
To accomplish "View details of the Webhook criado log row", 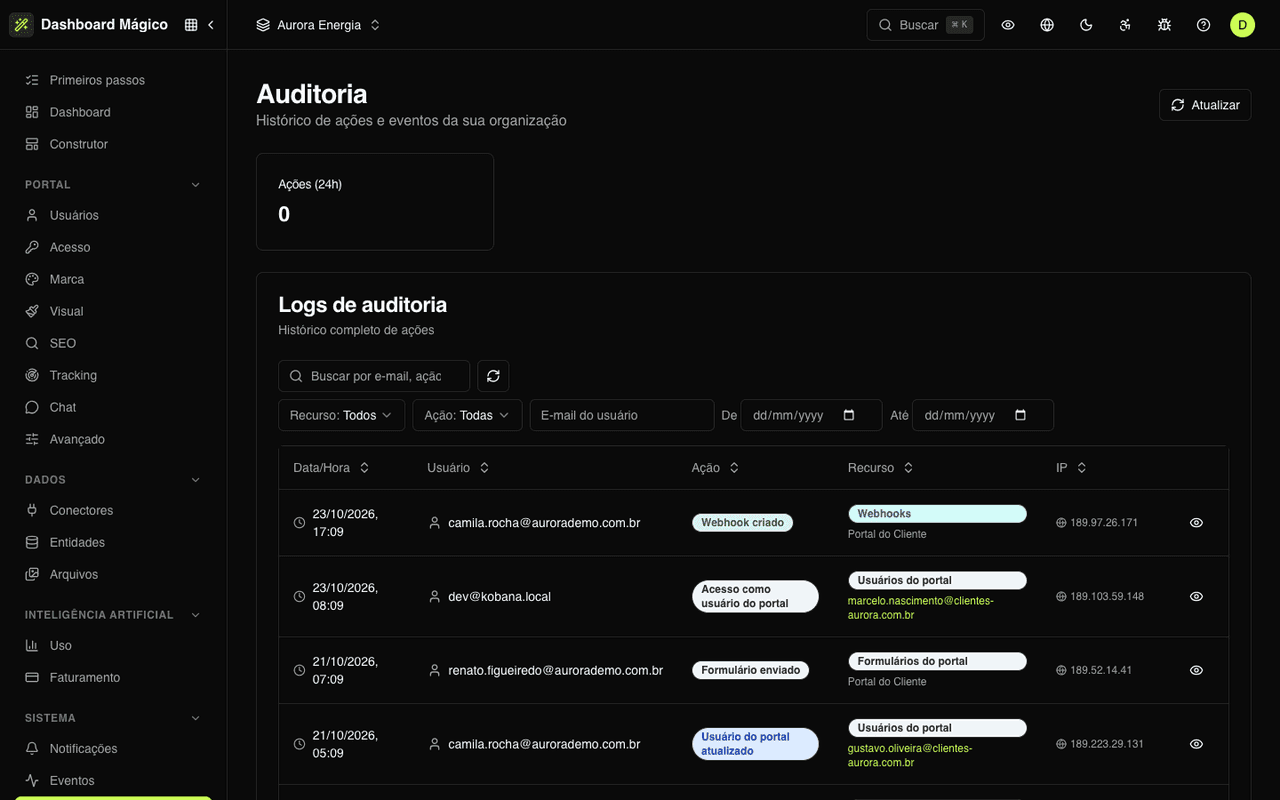I will pyautogui.click(x=1196, y=523).
